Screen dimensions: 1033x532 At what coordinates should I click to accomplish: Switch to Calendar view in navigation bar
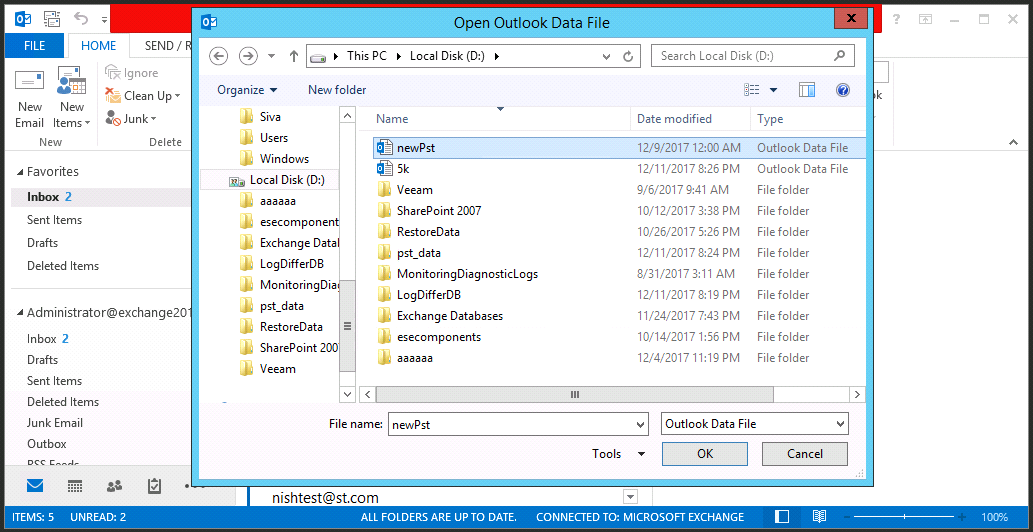[x=75, y=487]
